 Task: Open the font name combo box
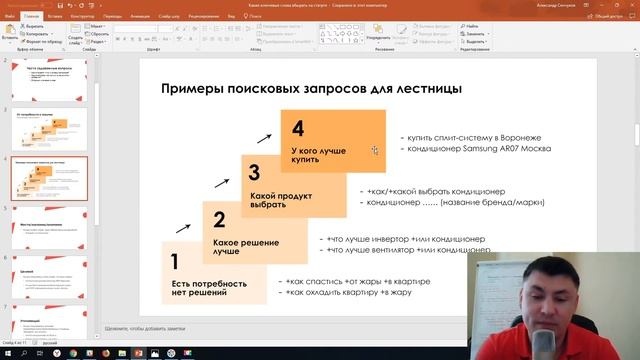(135, 29)
